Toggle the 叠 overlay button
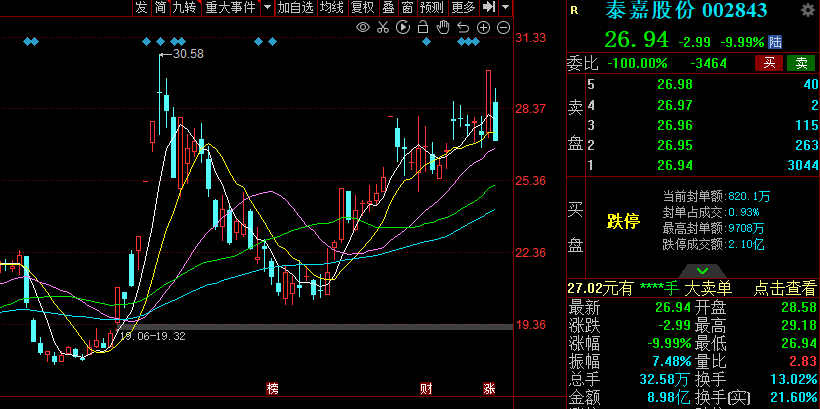The height and width of the screenshot is (409, 820). (x=388, y=7)
